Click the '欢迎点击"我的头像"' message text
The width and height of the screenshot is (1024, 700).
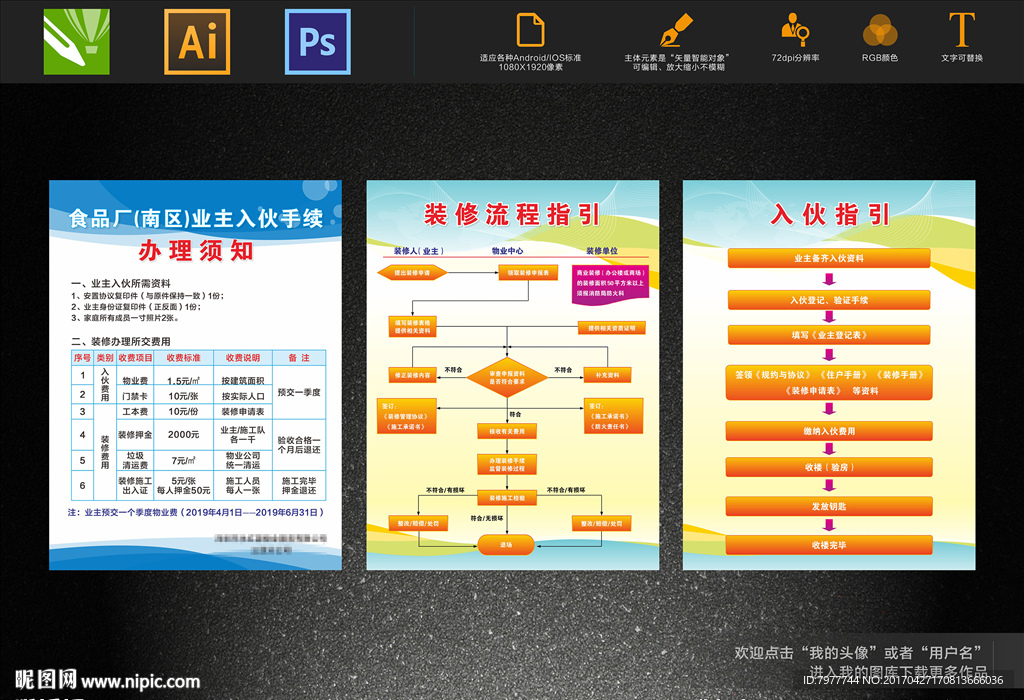pos(857,652)
